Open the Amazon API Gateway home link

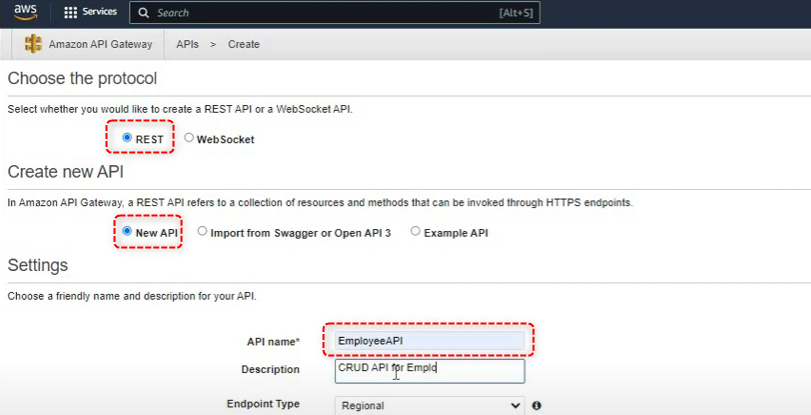[x=100, y=44]
